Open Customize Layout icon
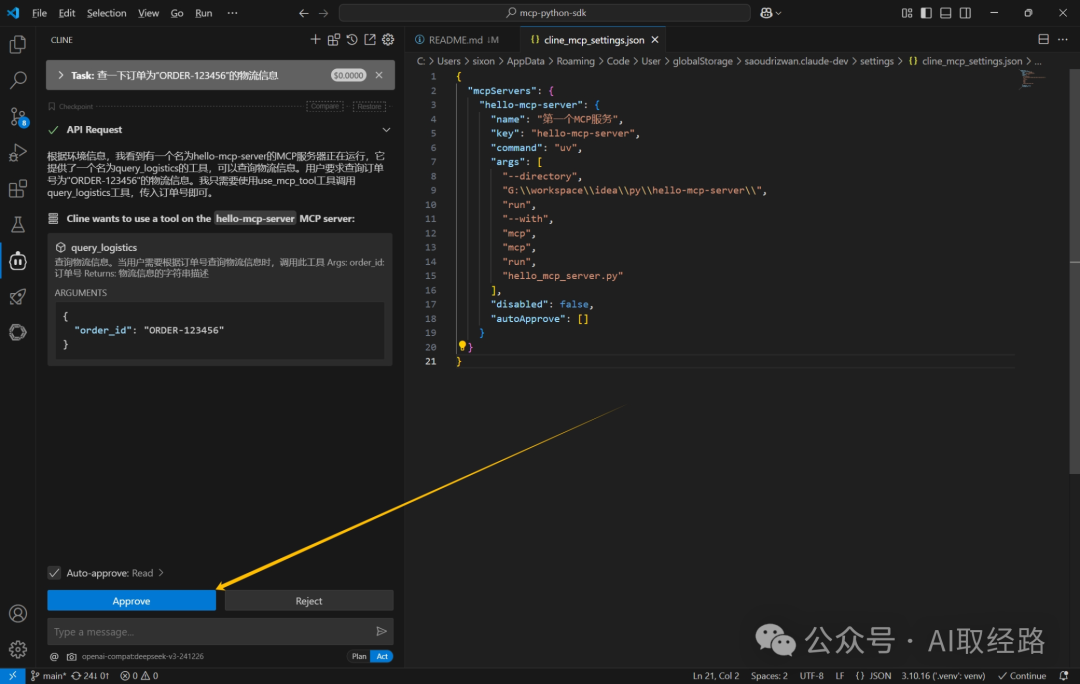Viewport: 1080px width, 684px height. click(x=906, y=13)
